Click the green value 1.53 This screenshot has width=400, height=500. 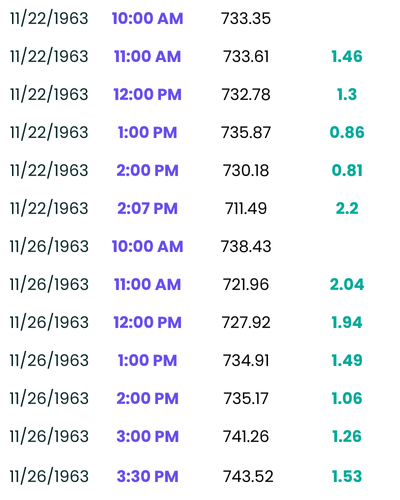point(347,476)
